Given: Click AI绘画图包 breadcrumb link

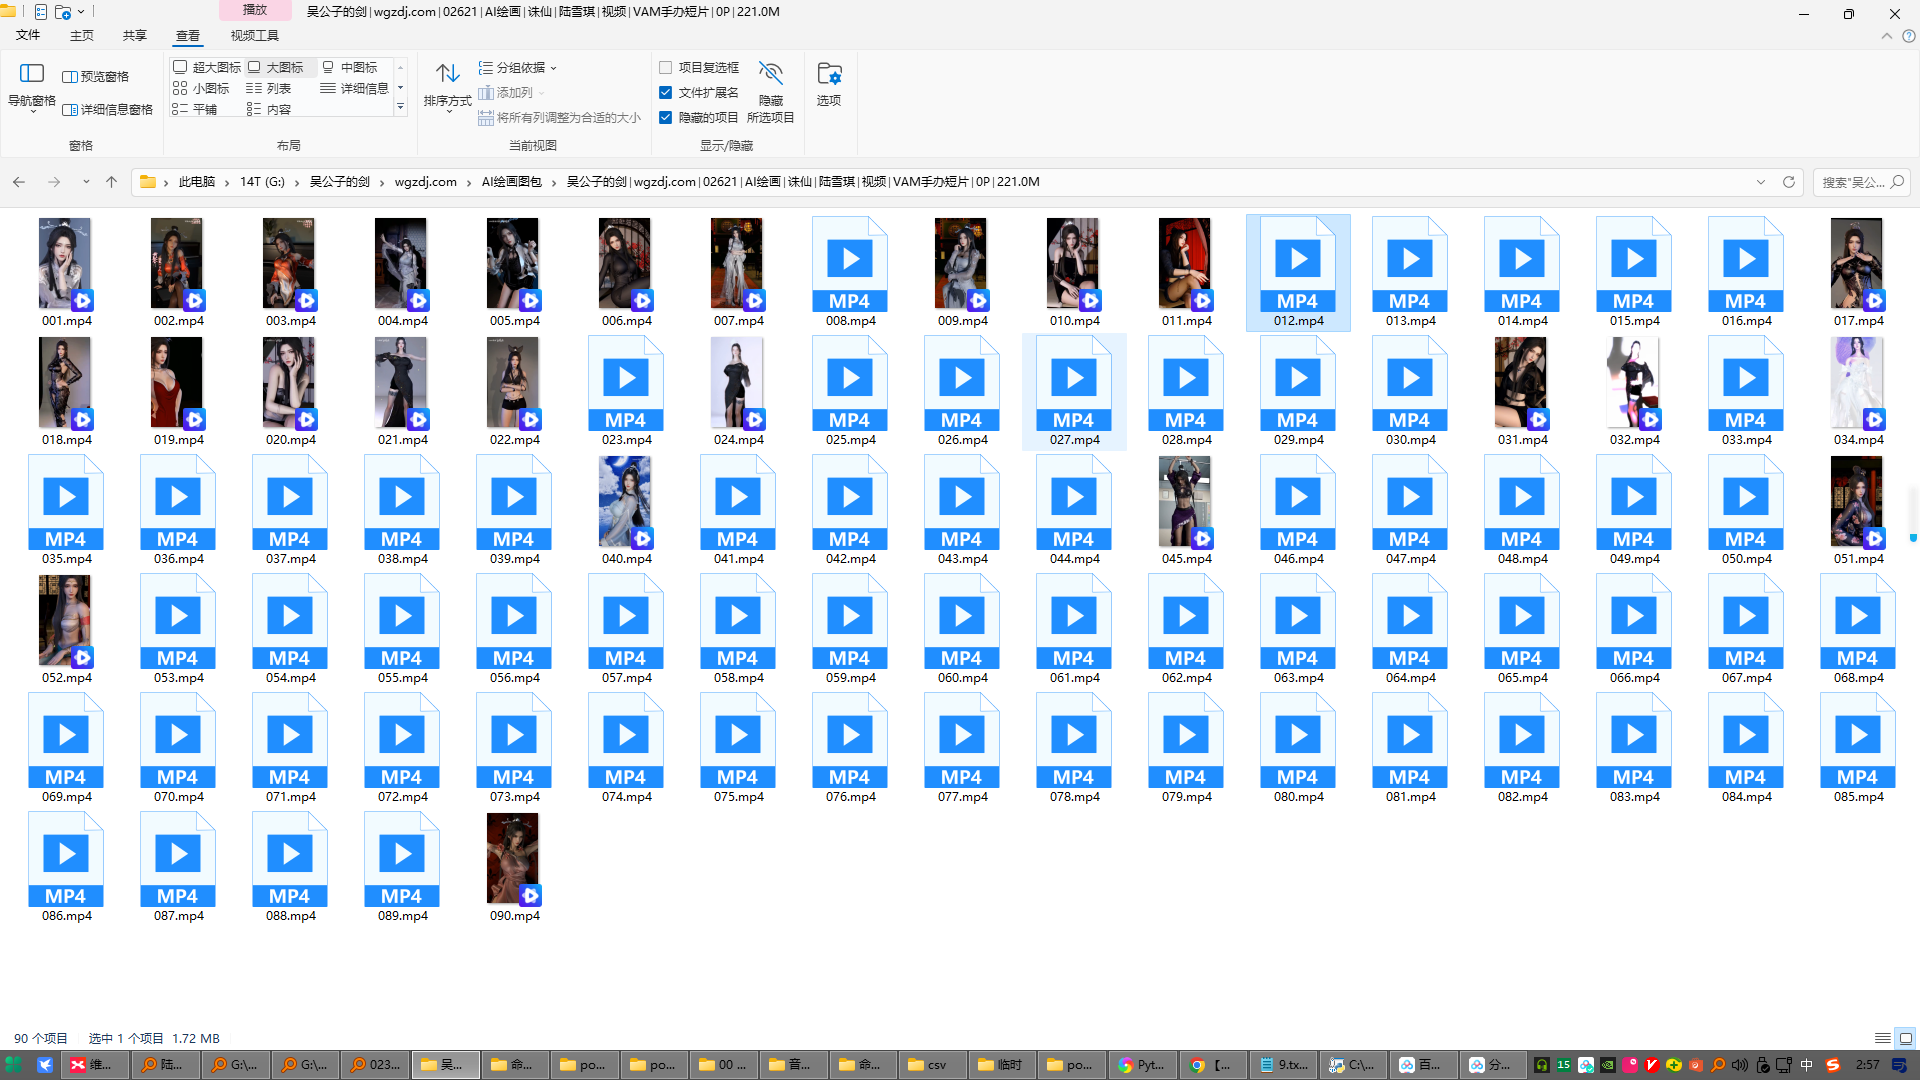Looking at the screenshot, I should click(x=511, y=182).
